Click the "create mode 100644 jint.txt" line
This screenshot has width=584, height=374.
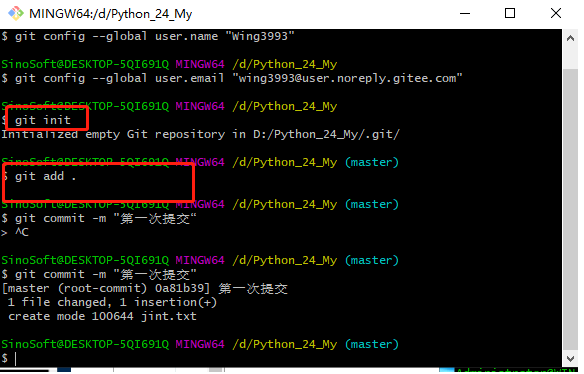click(102, 316)
